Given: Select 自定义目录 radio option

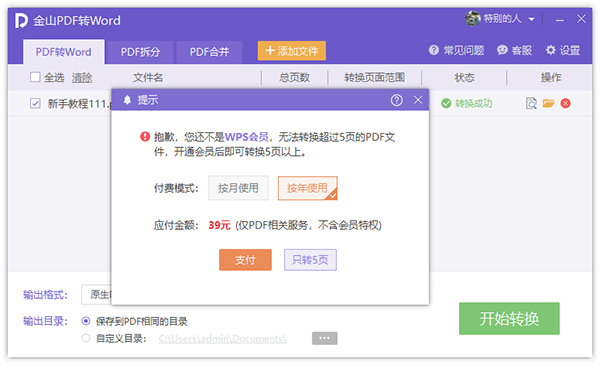Looking at the screenshot, I should [86, 338].
